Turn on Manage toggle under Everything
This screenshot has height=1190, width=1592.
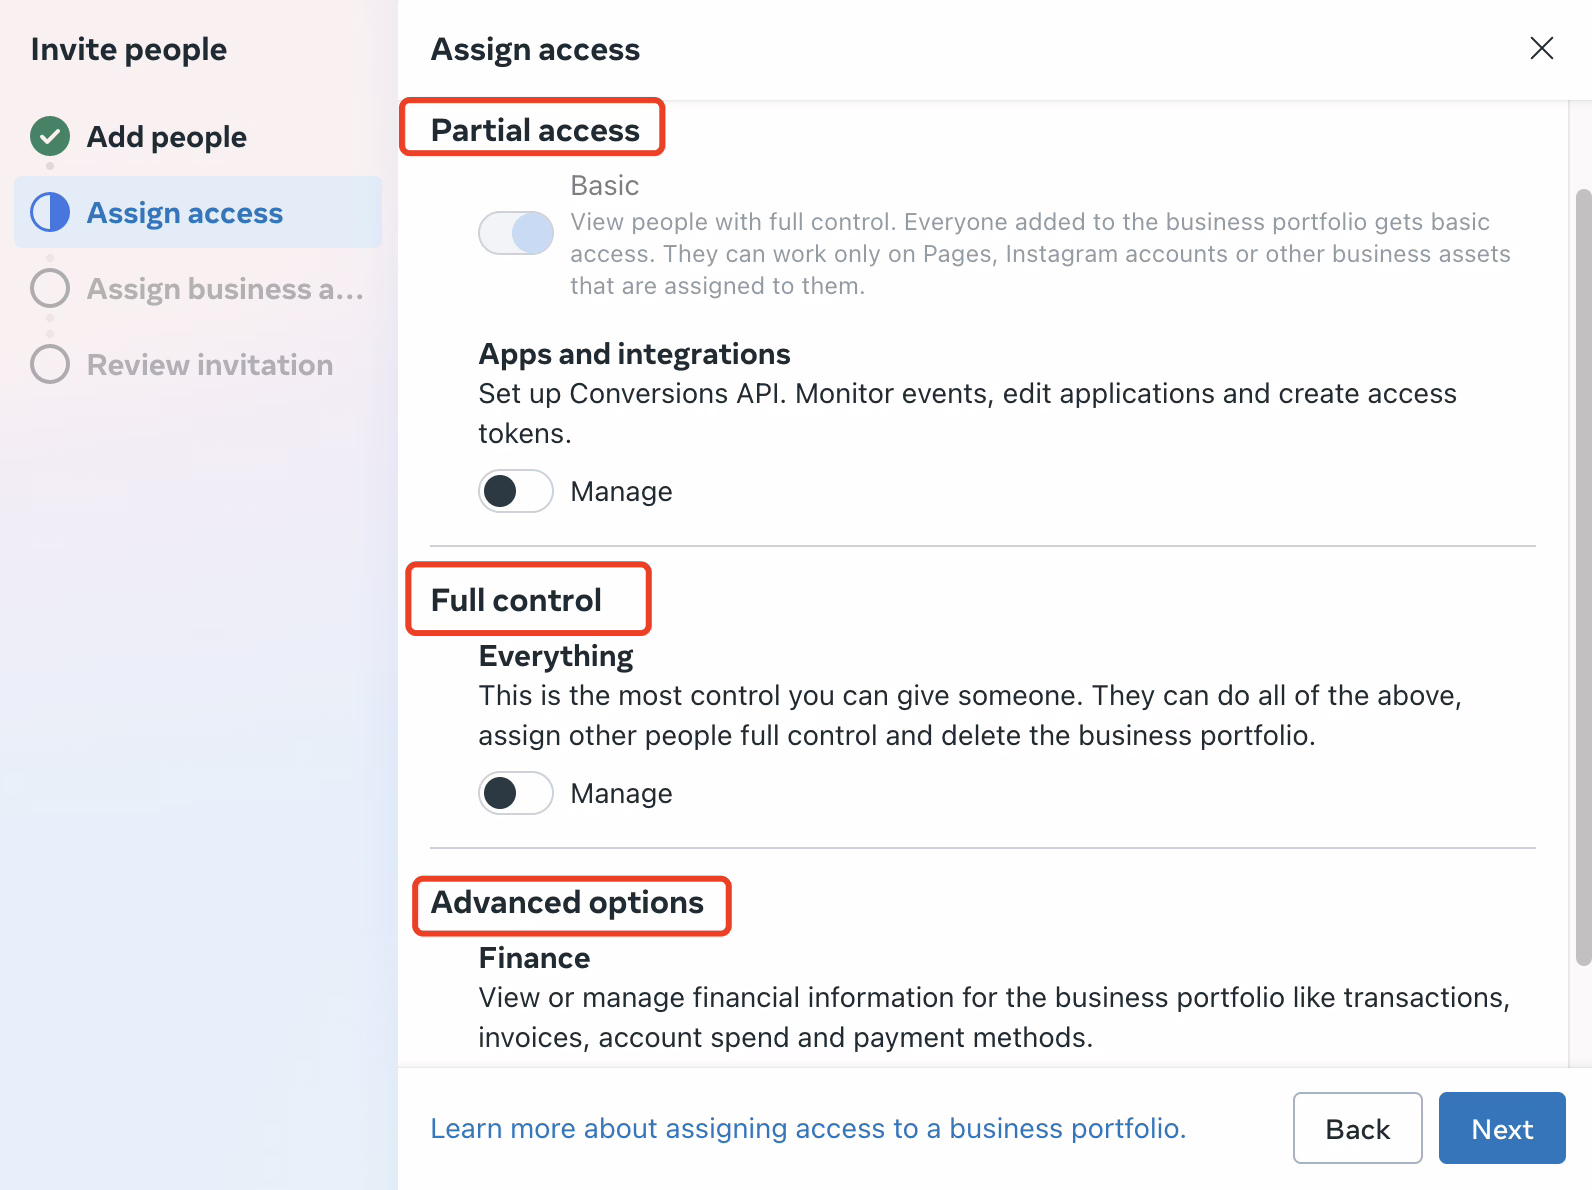tap(516, 793)
